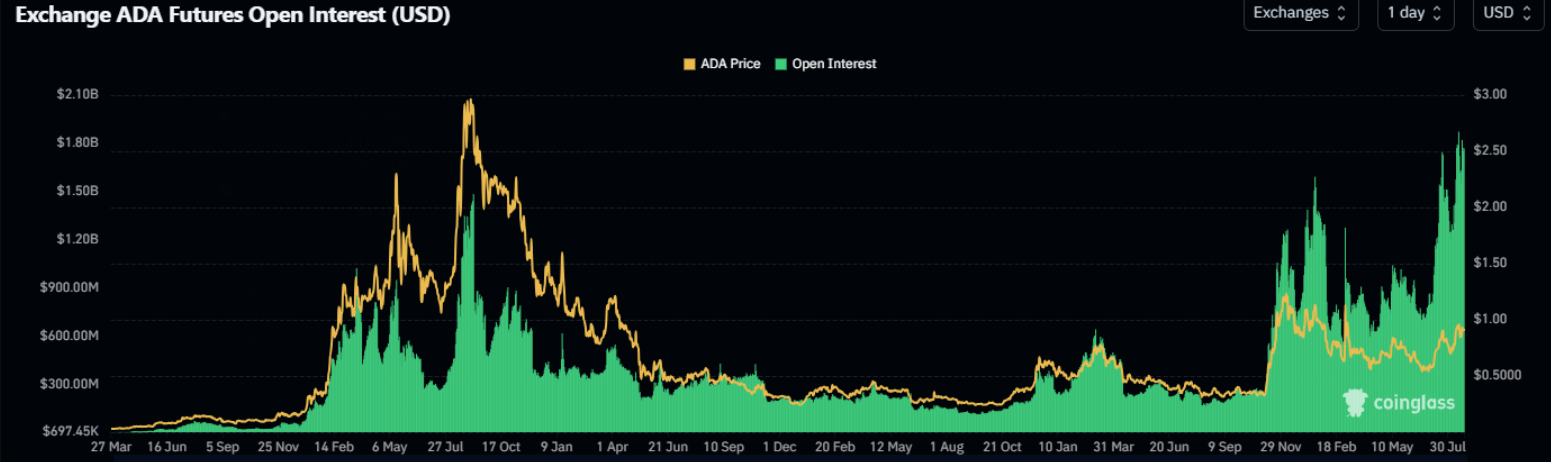Viewport: 1551px width, 462px height.
Task: Click the 27 Mar date label
Action: pyautogui.click(x=112, y=448)
